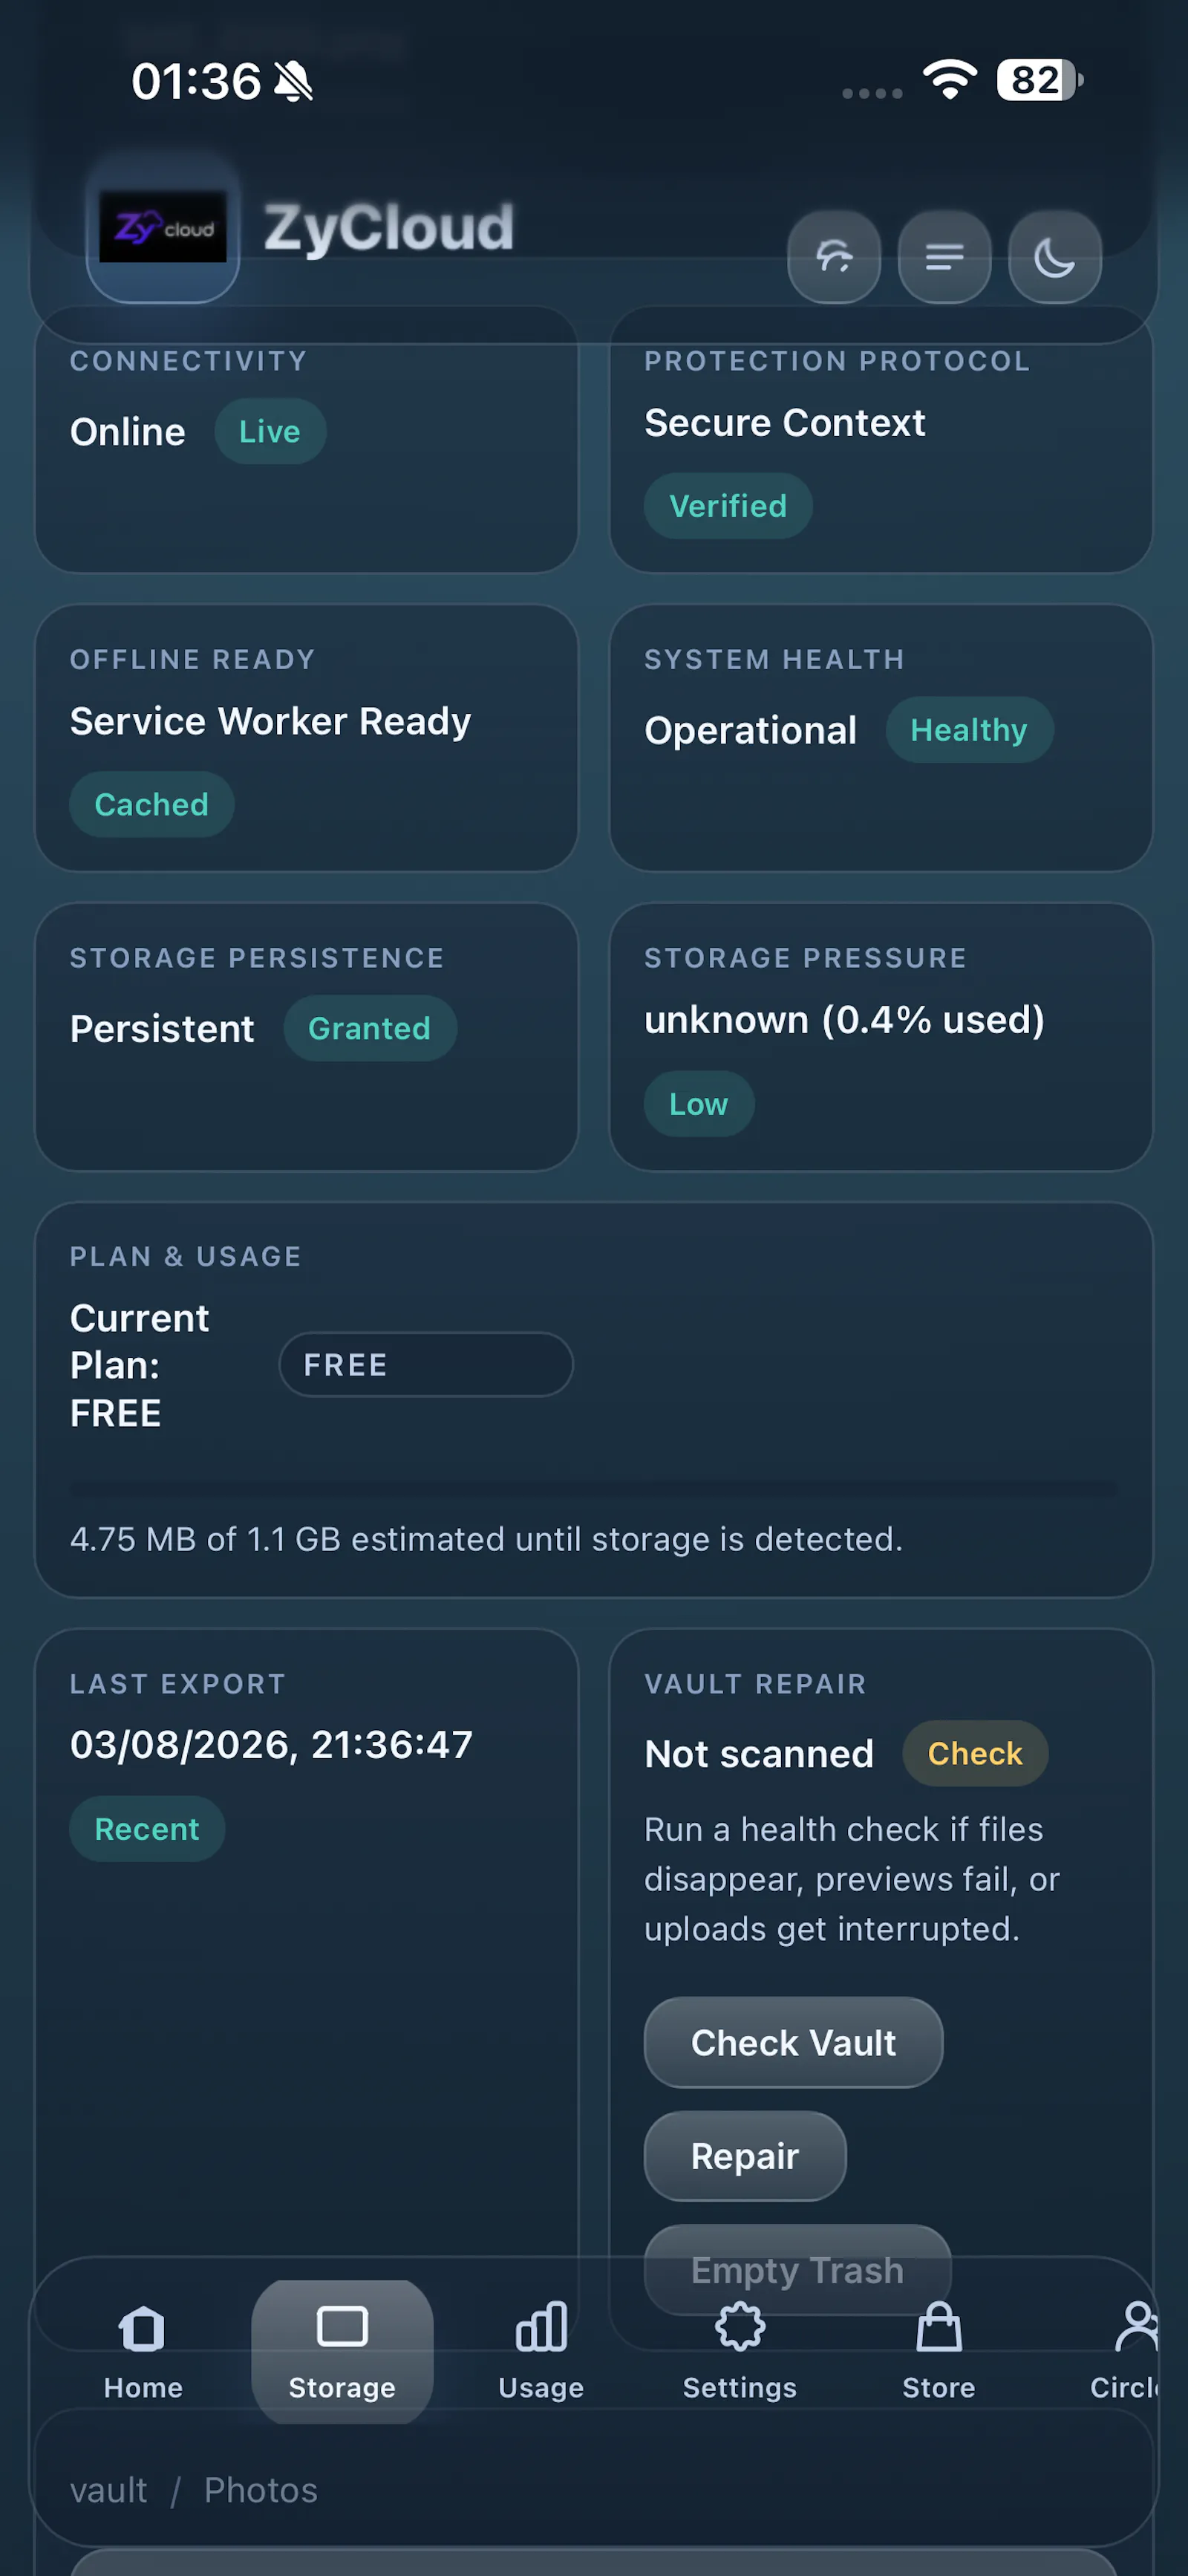Image resolution: width=1188 pixels, height=2576 pixels.
Task: Tap the ZyCloud logo thumbnail
Action: tap(163, 227)
